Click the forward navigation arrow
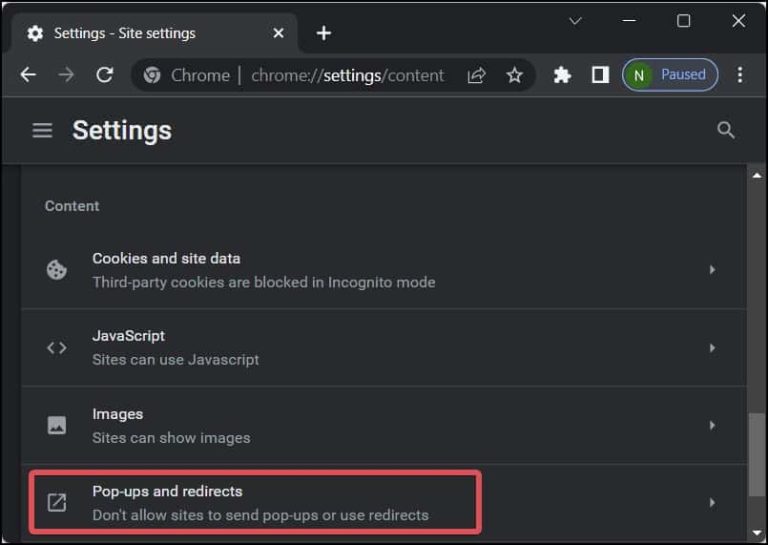Screen dimensions: 768x545 click(x=66, y=75)
